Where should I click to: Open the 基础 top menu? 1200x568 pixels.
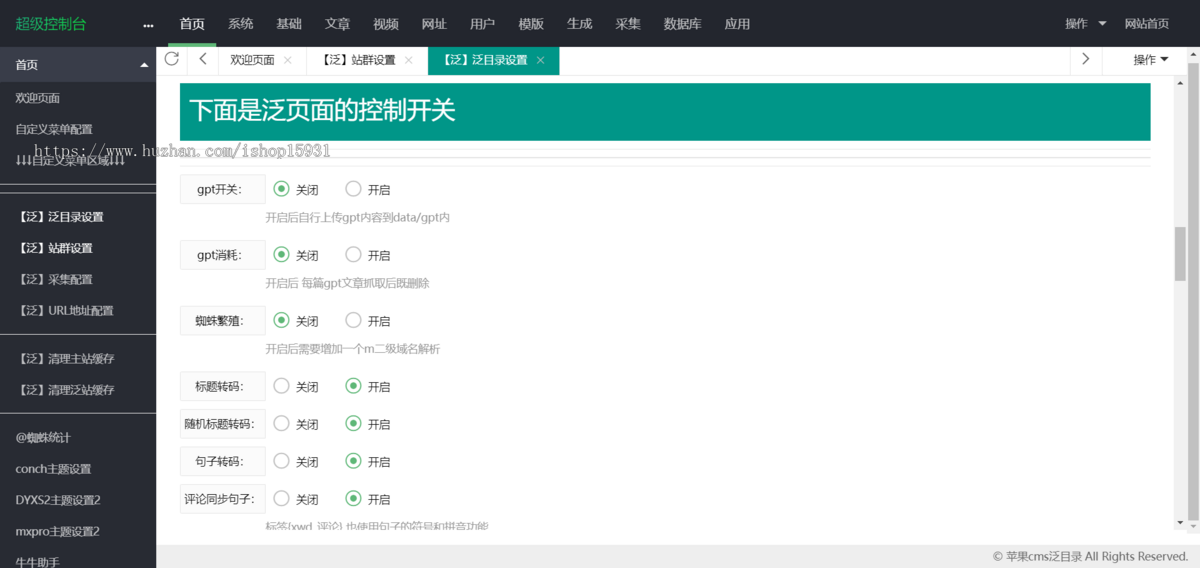click(x=289, y=24)
